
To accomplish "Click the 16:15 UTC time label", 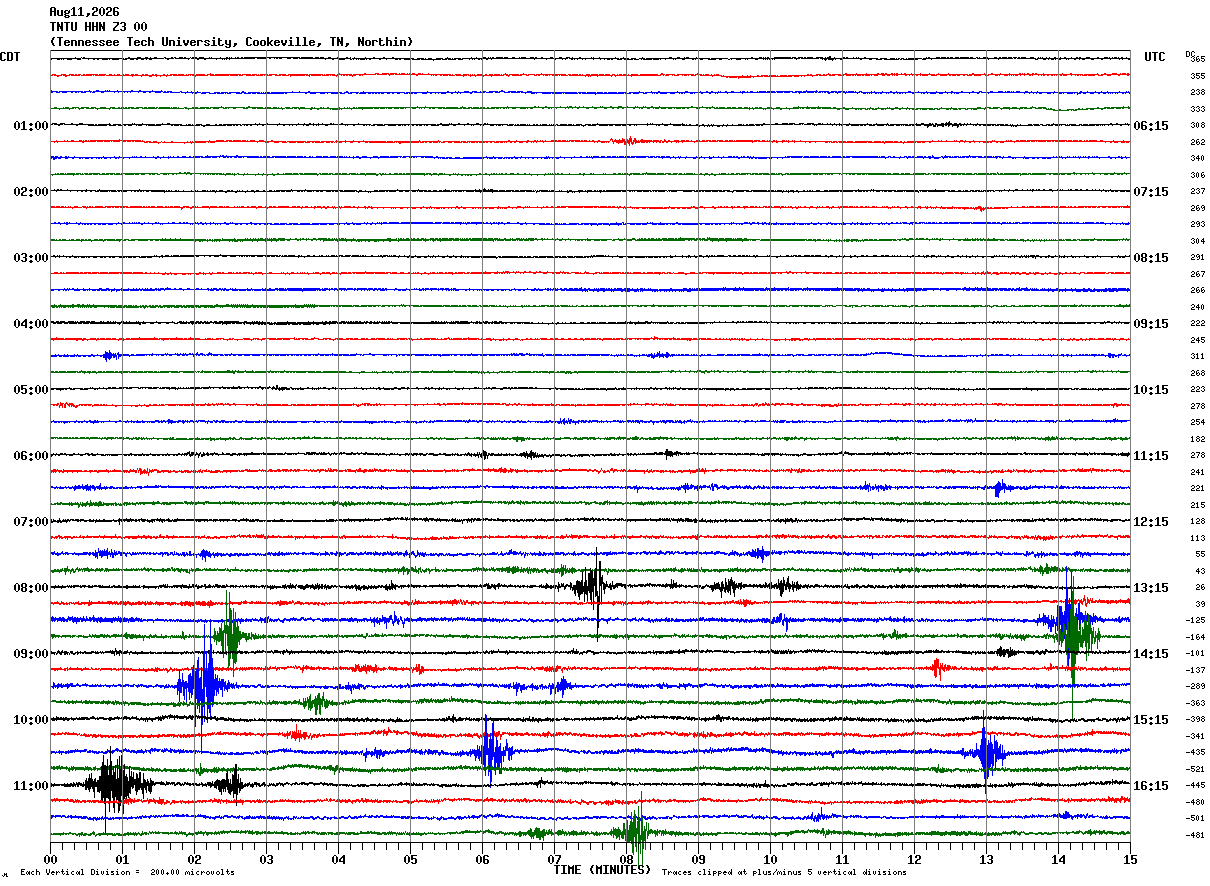I will 1151,785.
